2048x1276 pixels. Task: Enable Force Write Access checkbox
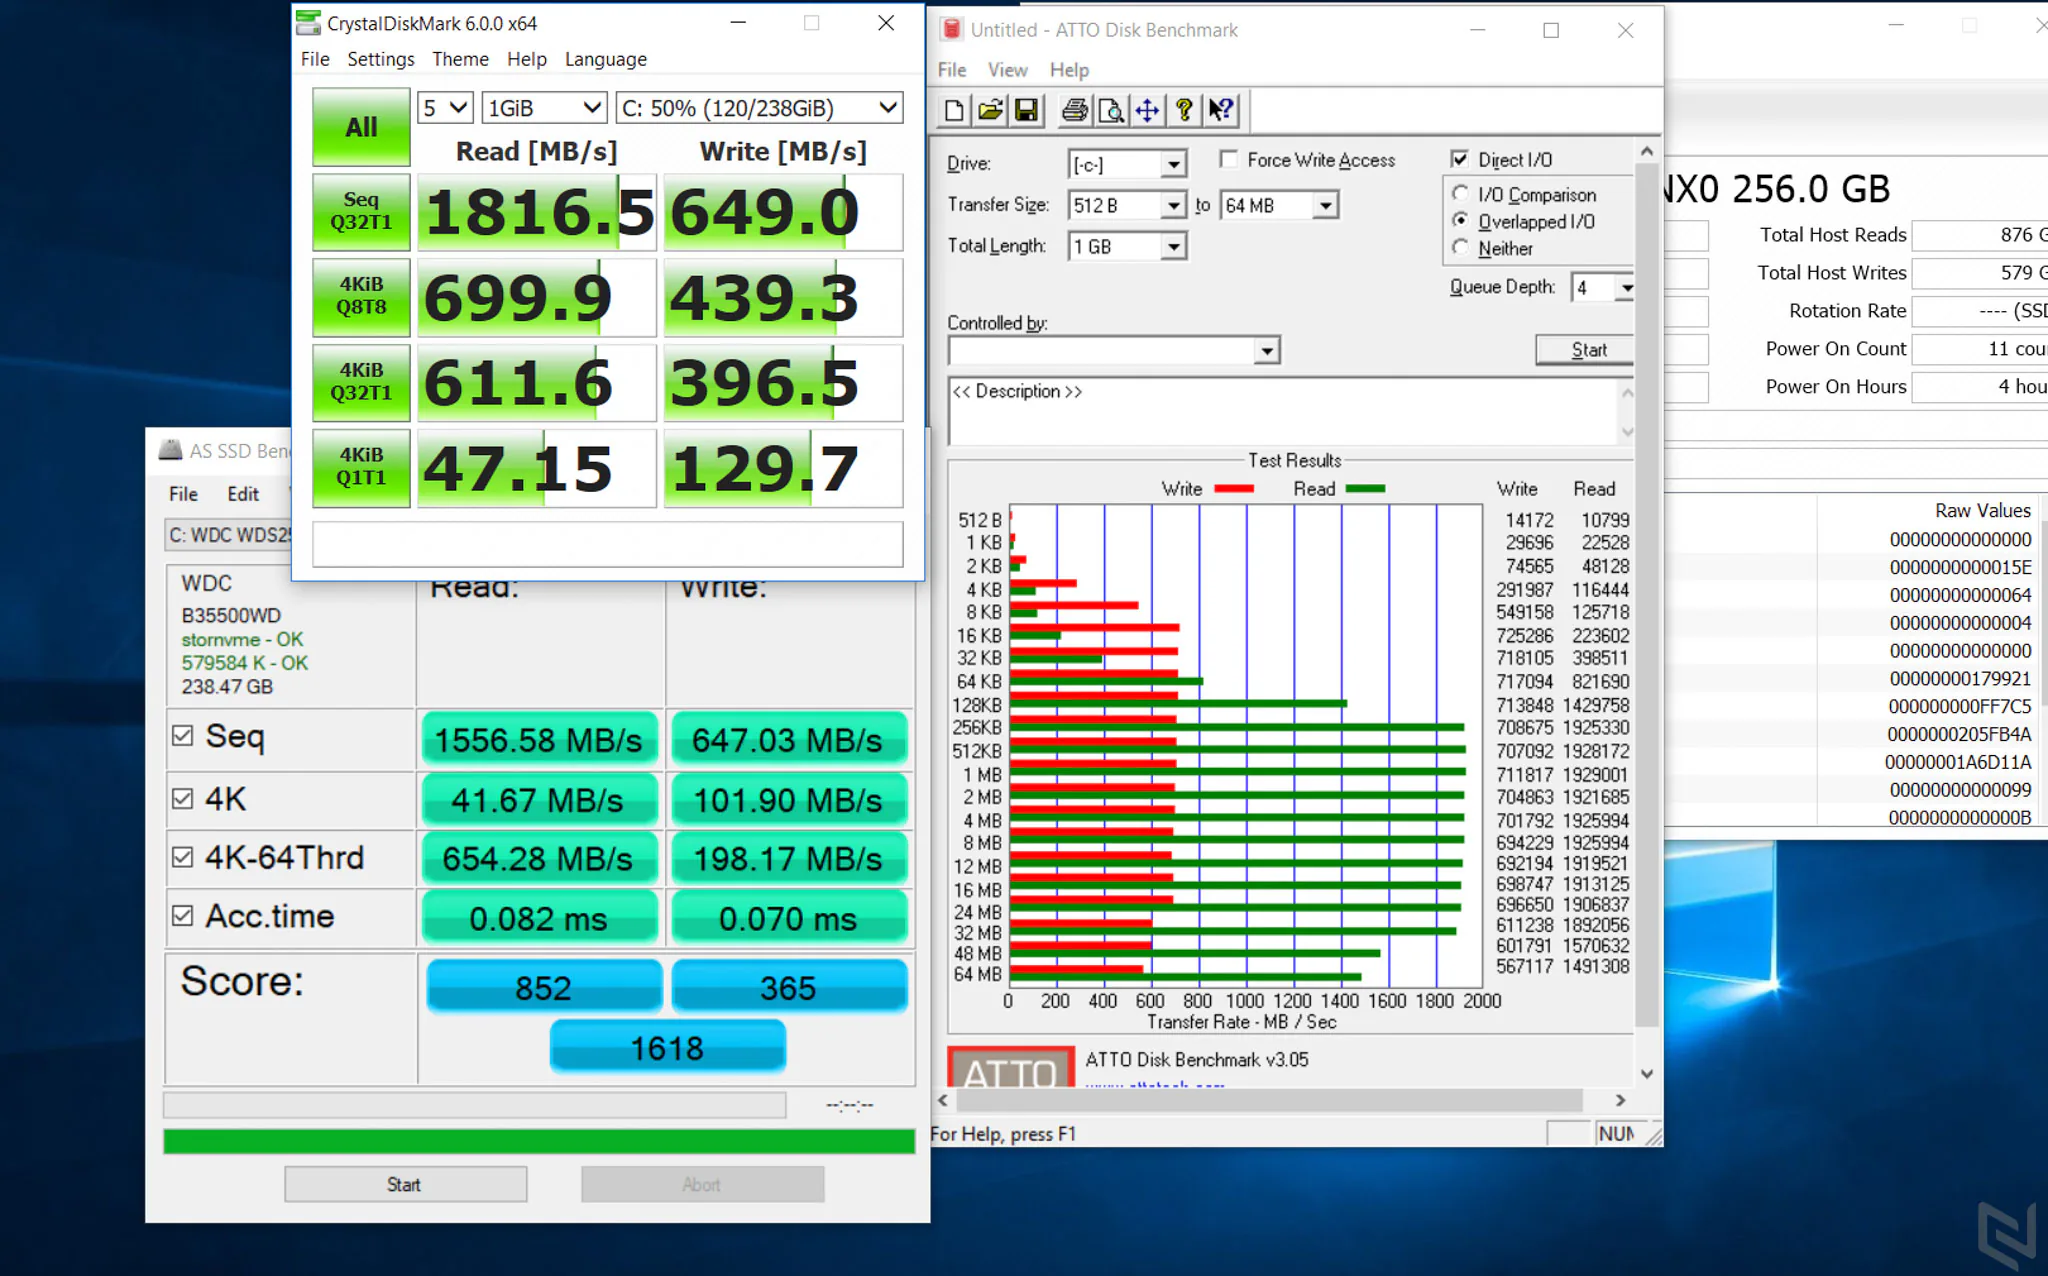pyautogui.click(x=1229, y=159)
